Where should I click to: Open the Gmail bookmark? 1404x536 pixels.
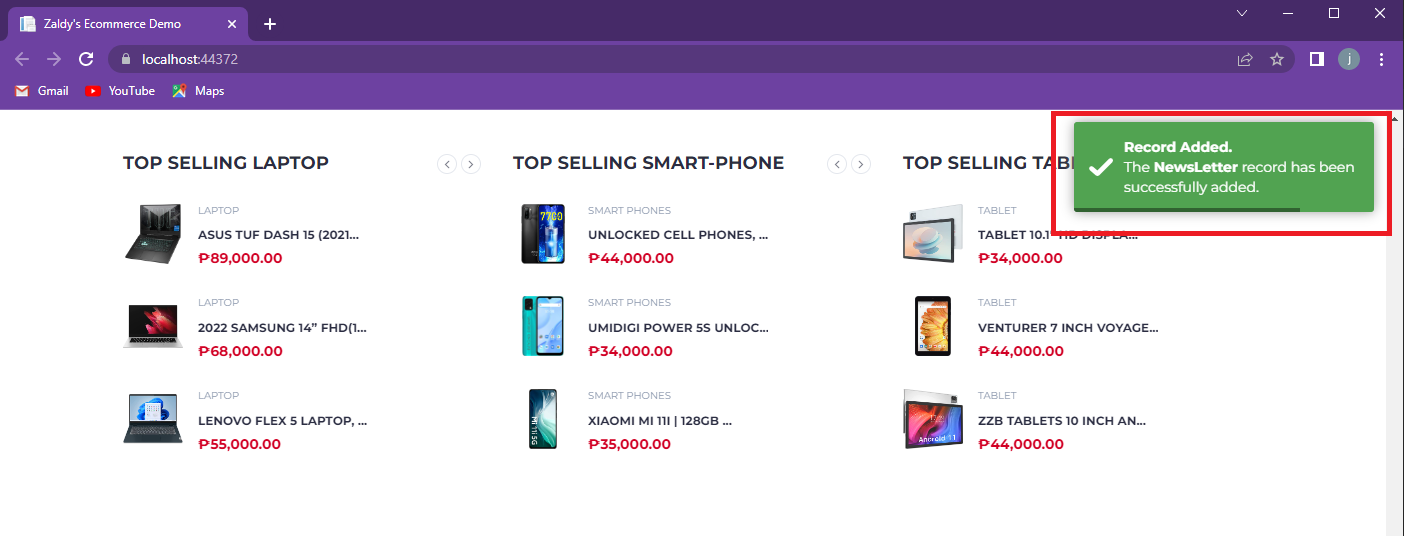(x=42, y=91)
